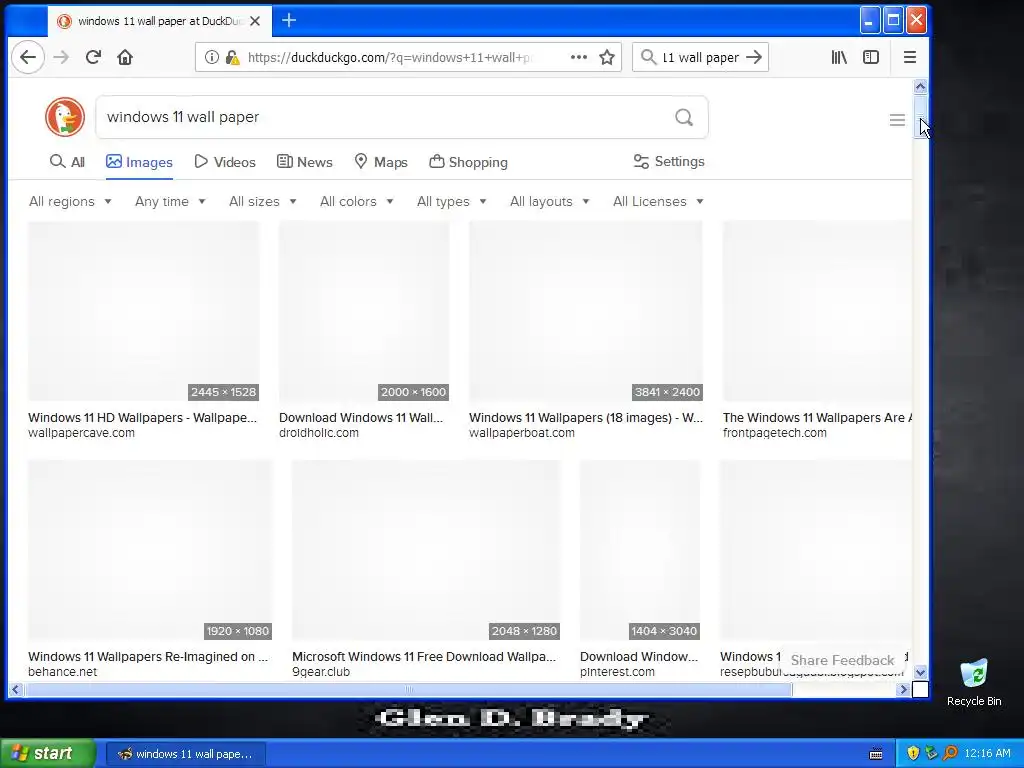Expand the All colors filter
1024x768 pixels.
(357, 201)
